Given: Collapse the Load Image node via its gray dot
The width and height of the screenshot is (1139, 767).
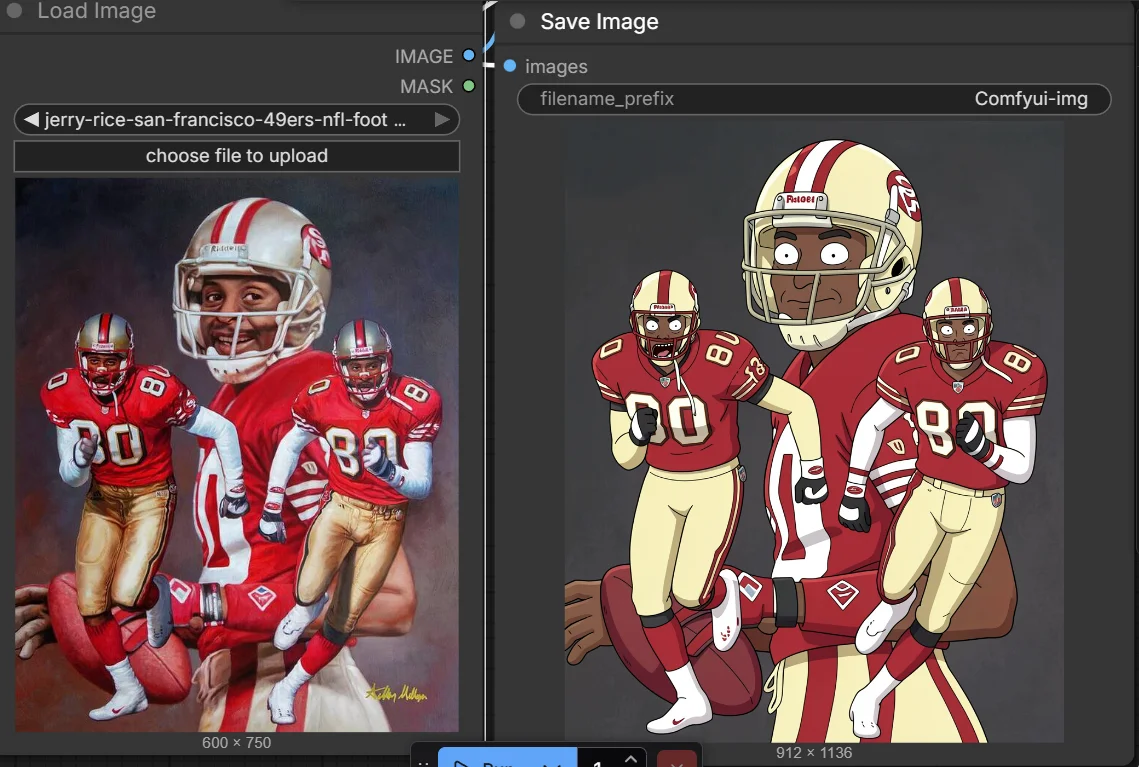Looking at the screenshot, I should [15, 10].
